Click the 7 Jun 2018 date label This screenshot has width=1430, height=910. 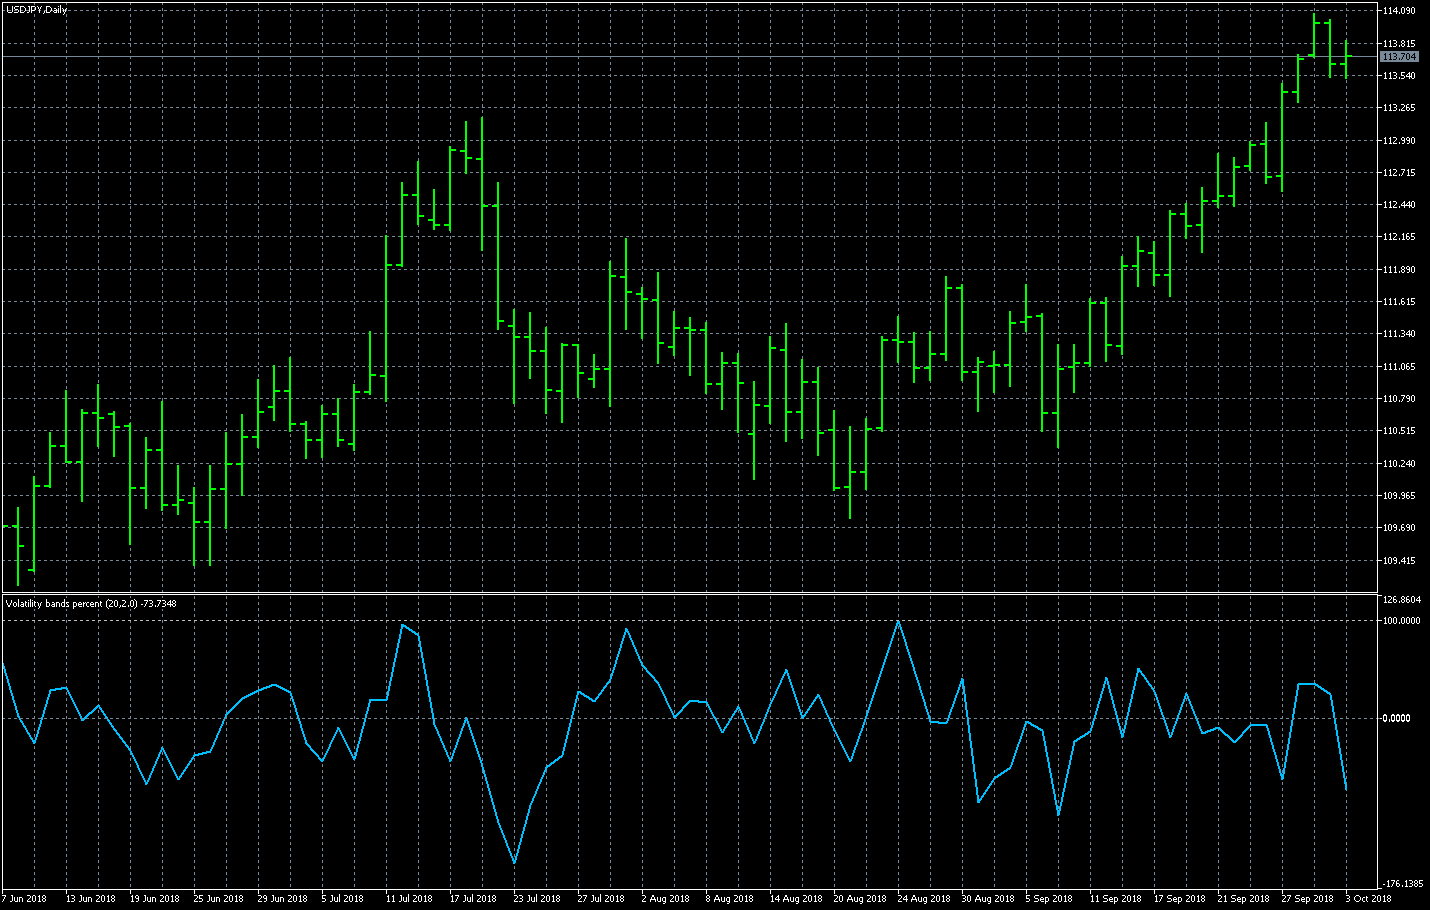coord(24,899)
